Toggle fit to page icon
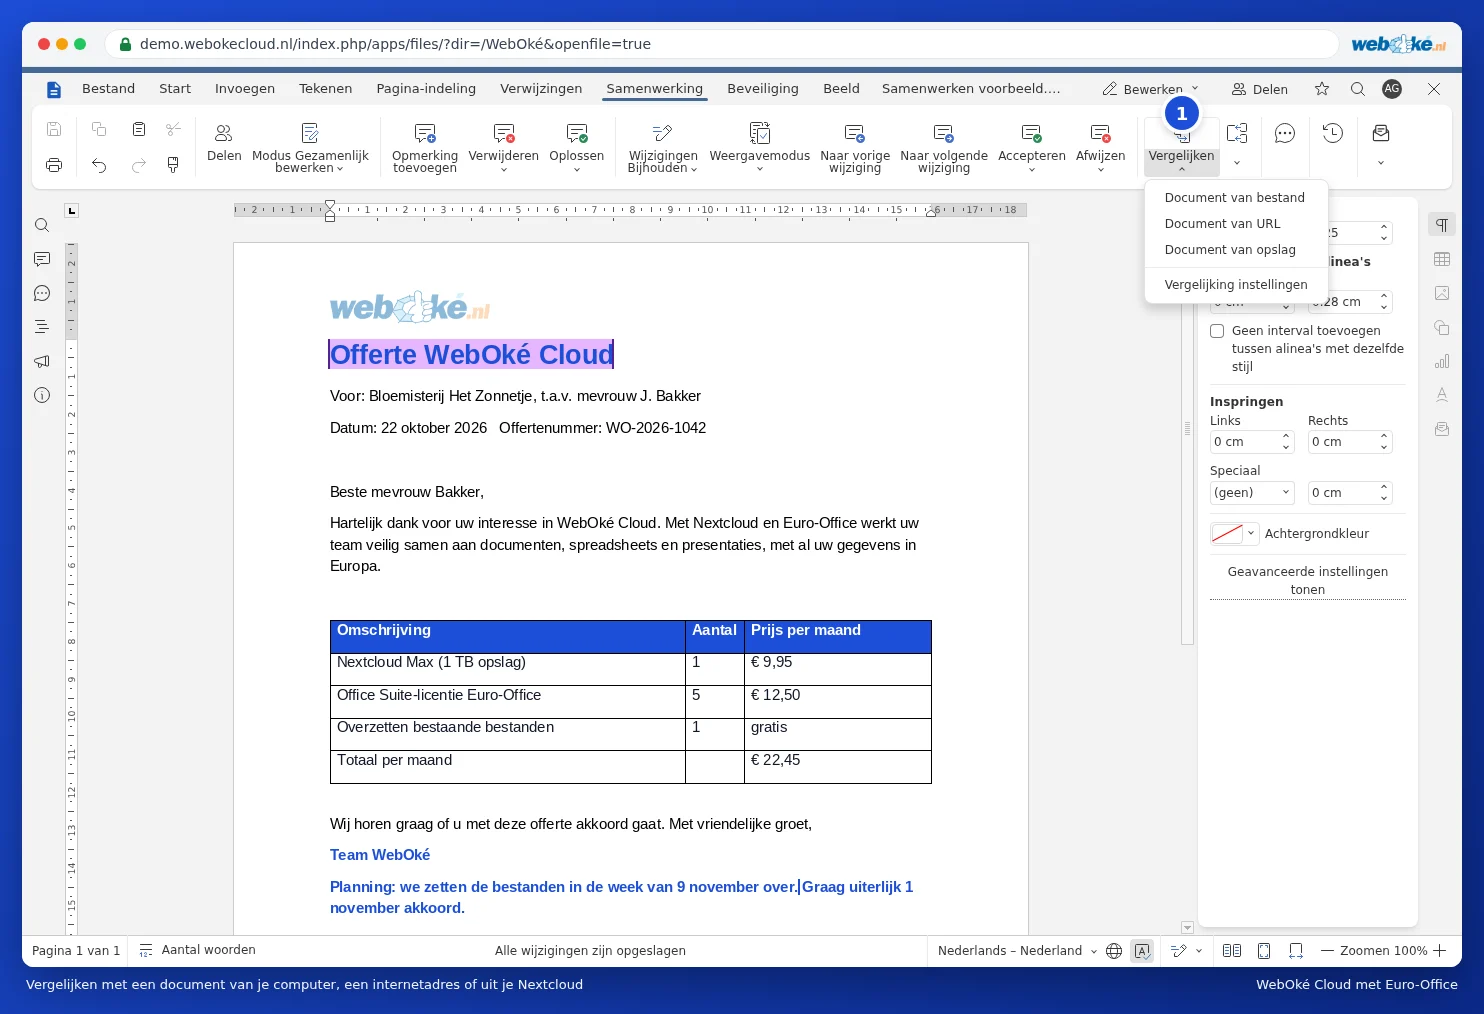 point(1264,951)
